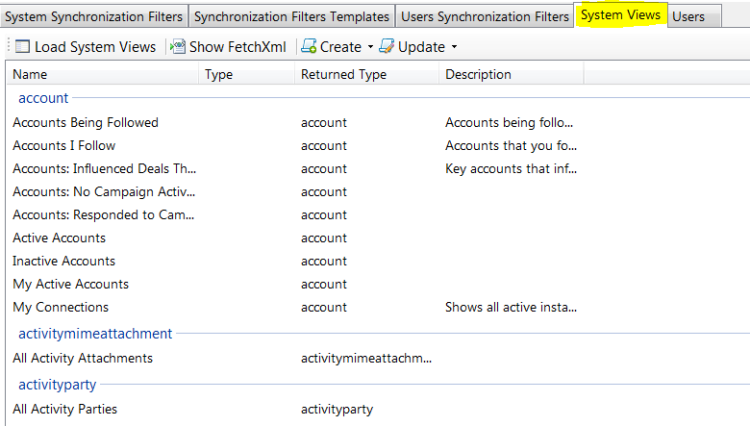Click Show FetchXml button label
Image resolution: width=750 pixels, height=426 pixels.
tap(238, 47)
